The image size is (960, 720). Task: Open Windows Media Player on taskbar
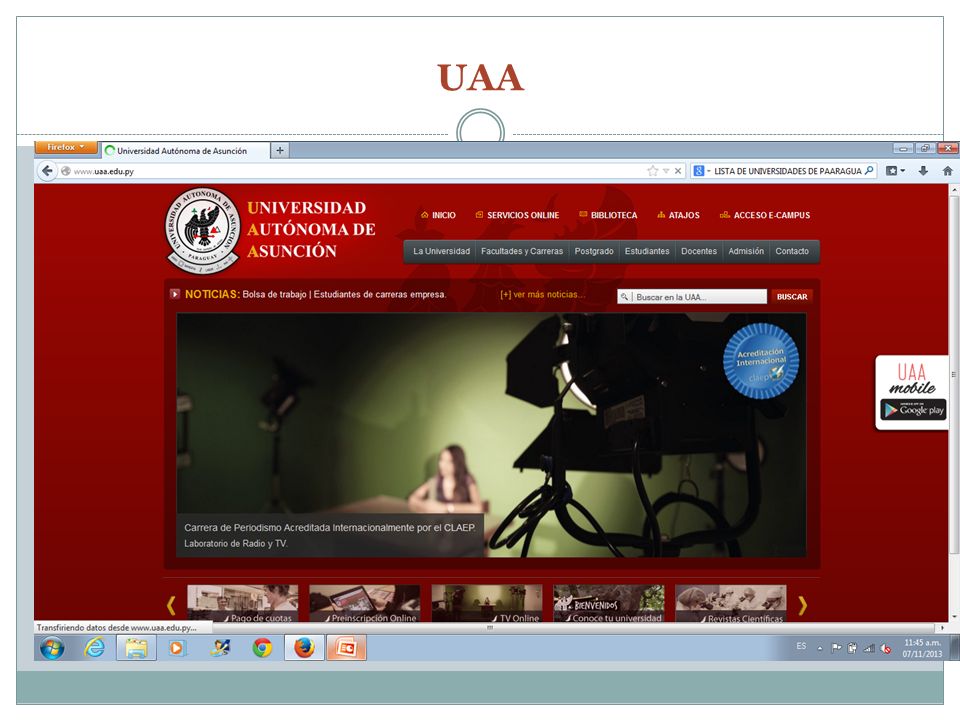tap(178, 648)
